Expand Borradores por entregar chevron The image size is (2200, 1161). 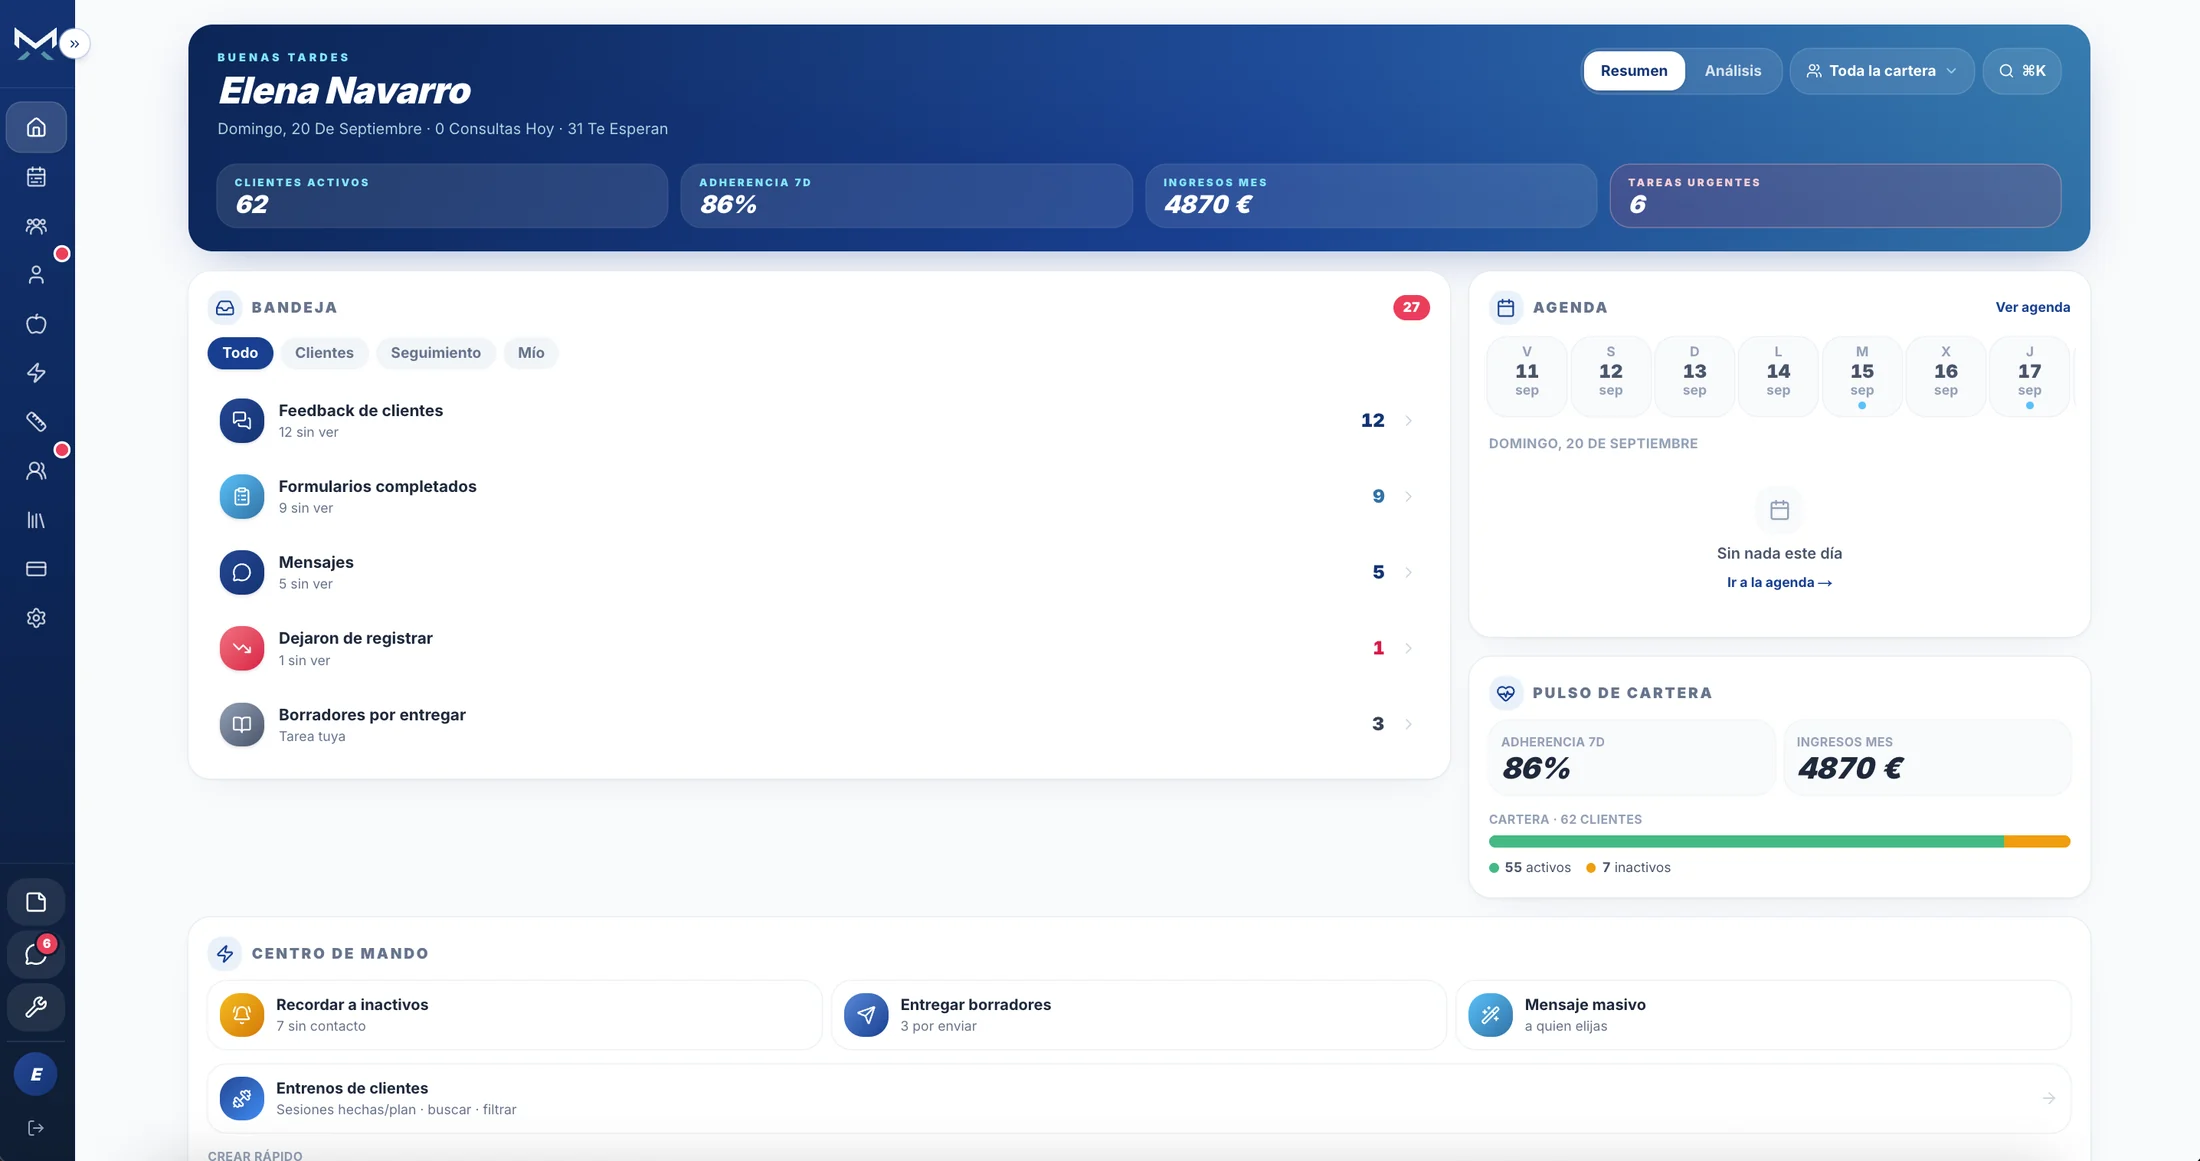(1408, 724)
